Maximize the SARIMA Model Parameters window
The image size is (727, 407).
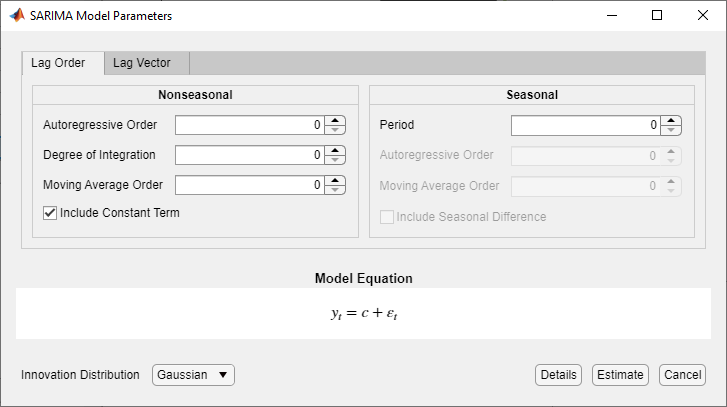pyautogui.click(x=657, y=16)
